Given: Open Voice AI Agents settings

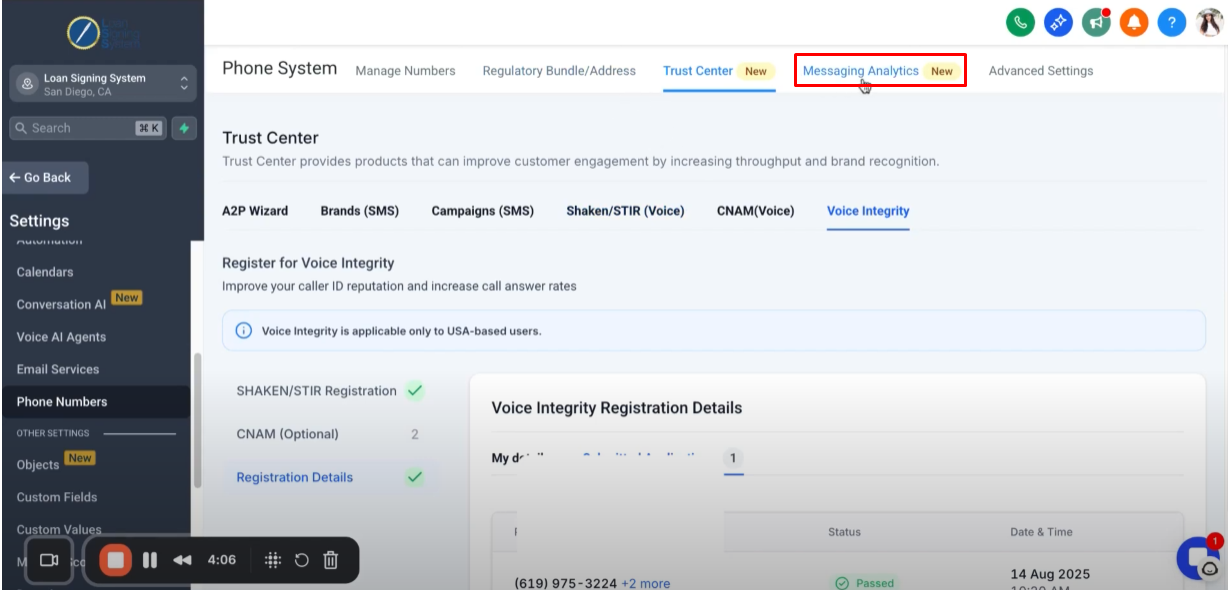Looking at the screenshot, I should (x=61, y=337).
